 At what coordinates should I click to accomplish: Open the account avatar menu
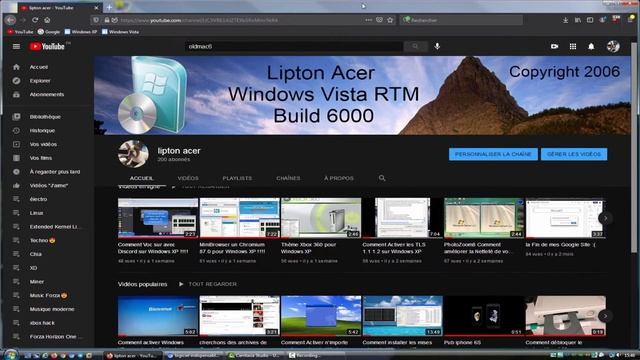613,47
